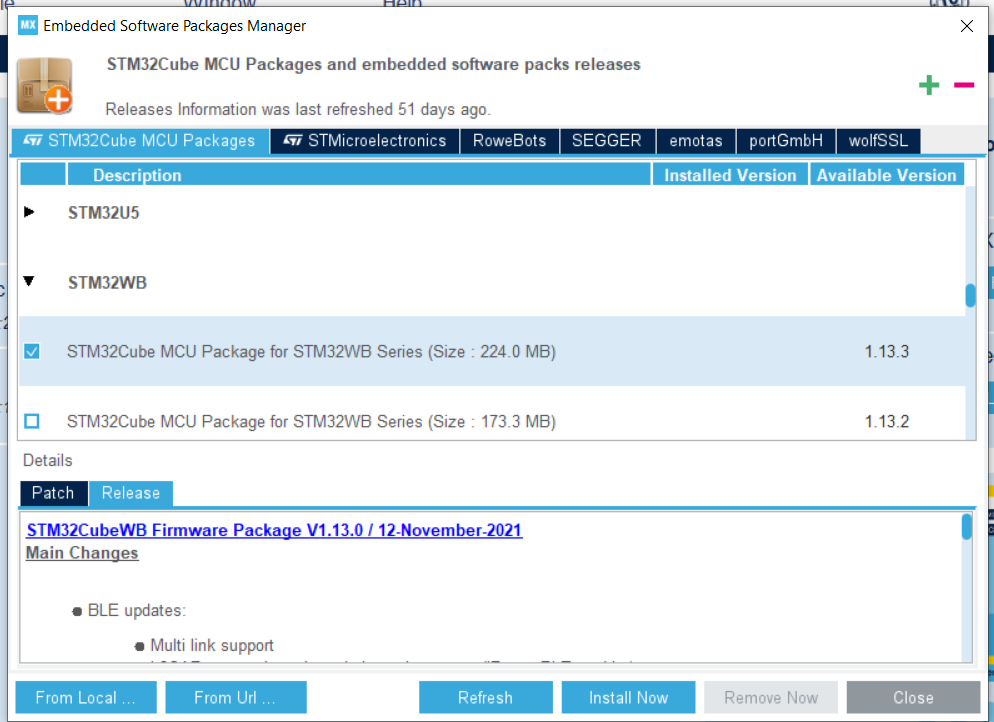
Task: Click the MX application icon in title bar
Action: (x=27, y=26)
